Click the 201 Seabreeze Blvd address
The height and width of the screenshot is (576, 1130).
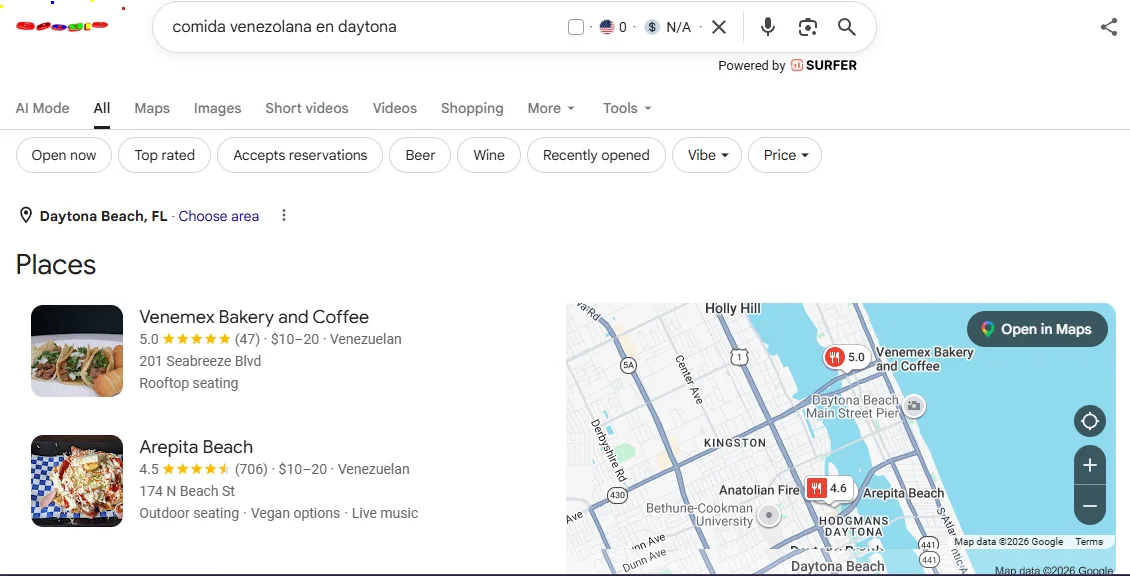coord(200,361)
